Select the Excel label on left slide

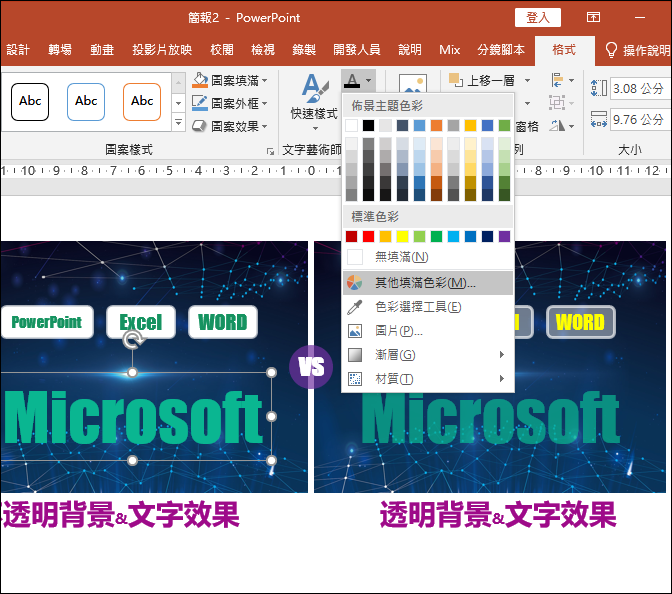coord(141,322)
